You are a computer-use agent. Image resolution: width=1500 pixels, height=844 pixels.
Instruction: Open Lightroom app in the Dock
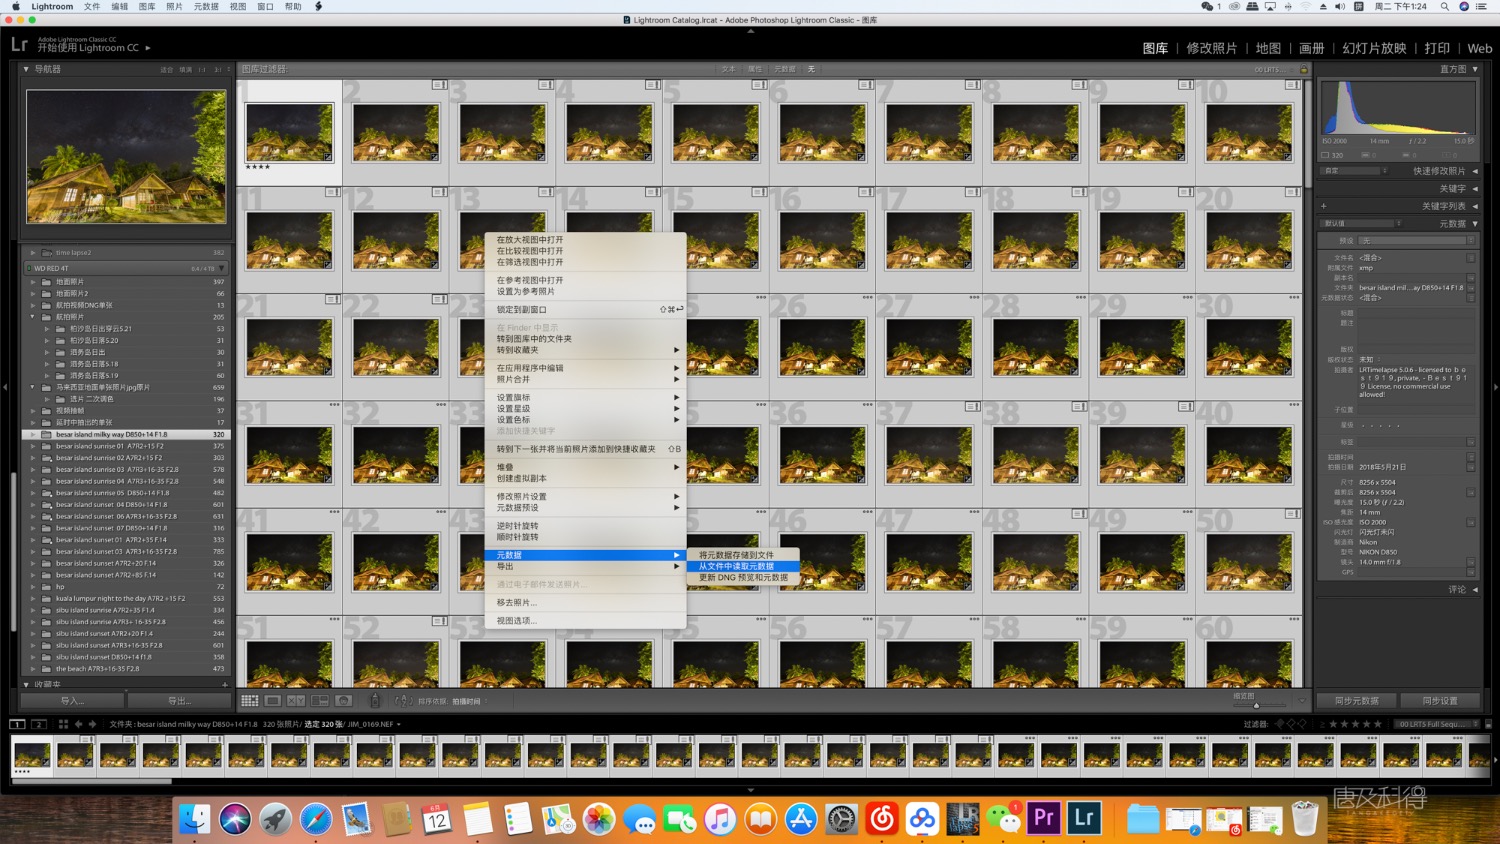pos(1085,818)
